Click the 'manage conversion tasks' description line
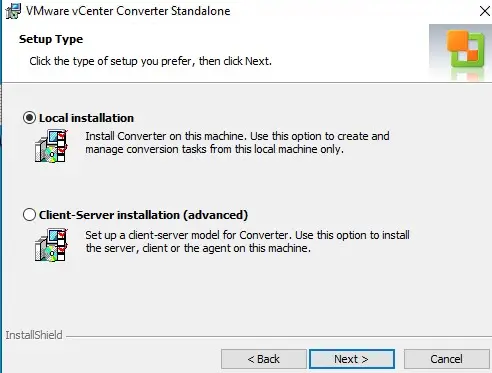Viewport: 492px width, 373px height. pyautogui.click(x=214, y=149)
